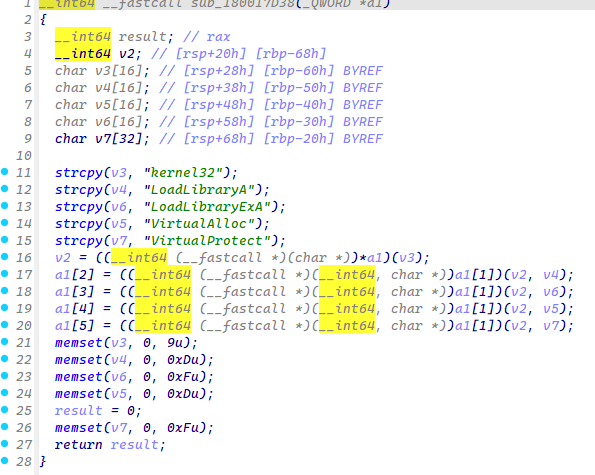The height and width of the screenshot is (475, 595).
Task: Click the 0xFu constant on line 26
Action: click(183, 428)
